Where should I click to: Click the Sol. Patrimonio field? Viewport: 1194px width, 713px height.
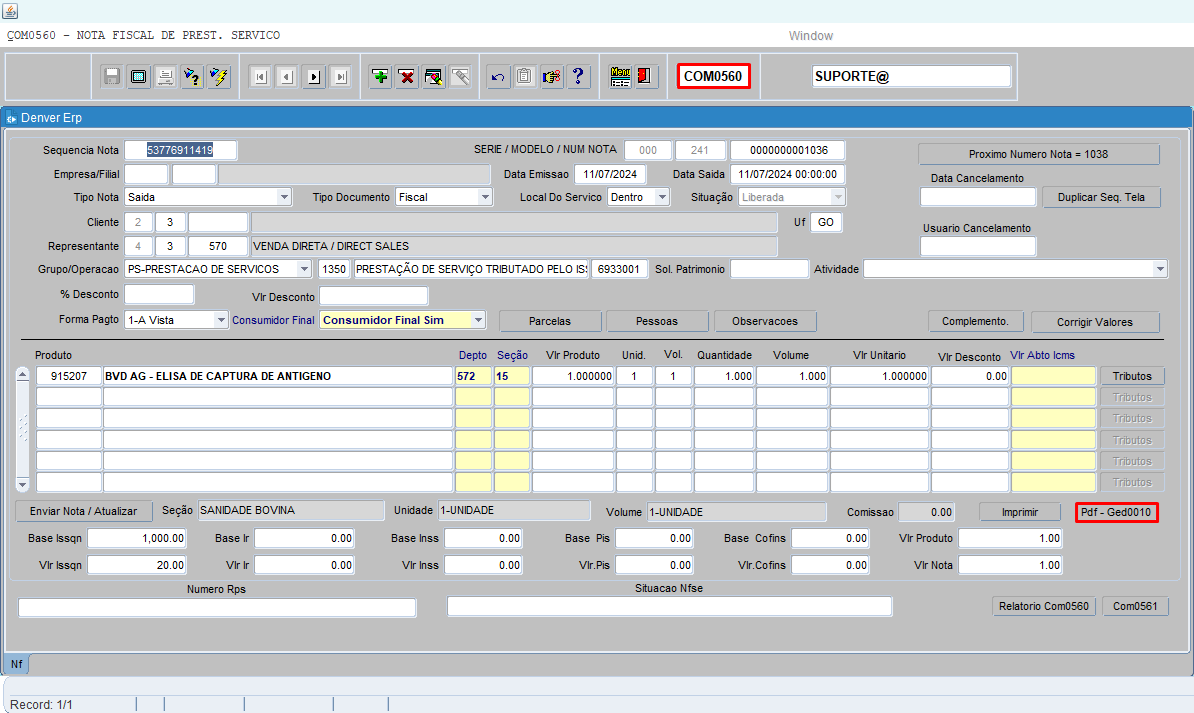769,269
